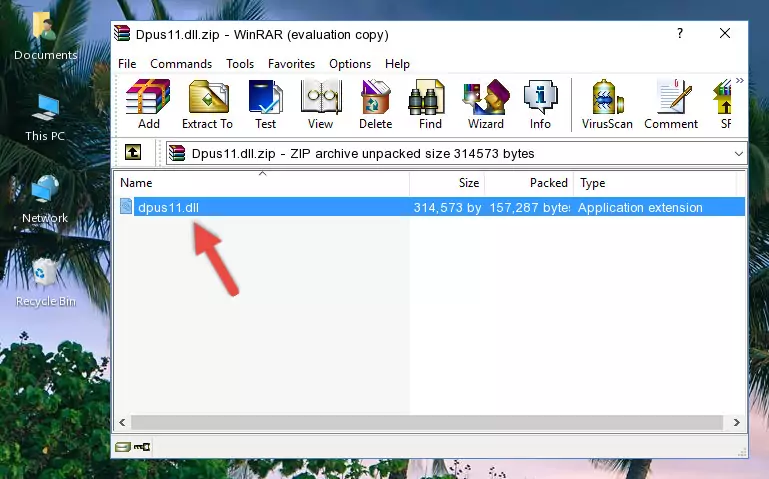The image size is (769, 479).
Task: Open the View file tool
Action: click(x=321, y=104)
